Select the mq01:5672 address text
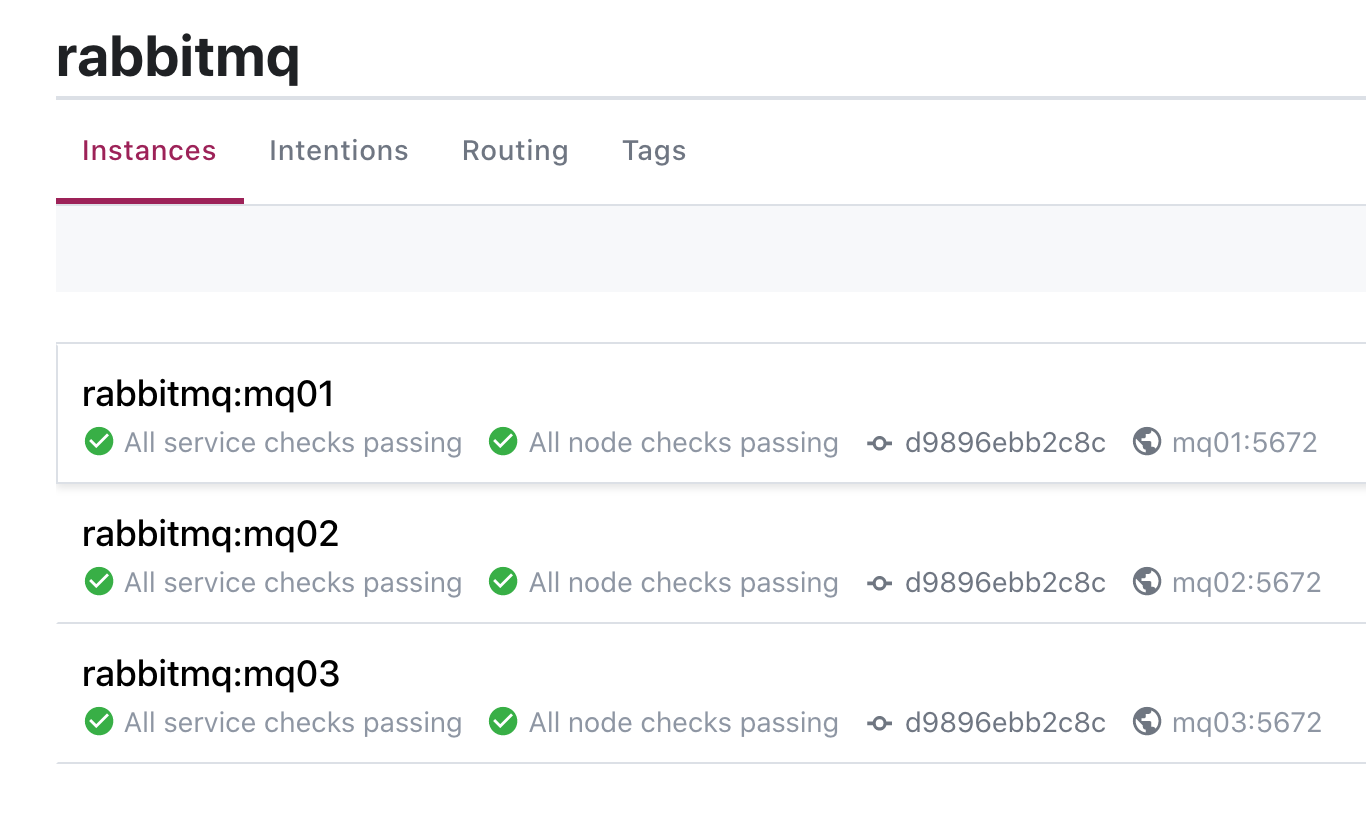Image resolution: width=1366 pixels, height=832 pixels. pos(1245,442)
